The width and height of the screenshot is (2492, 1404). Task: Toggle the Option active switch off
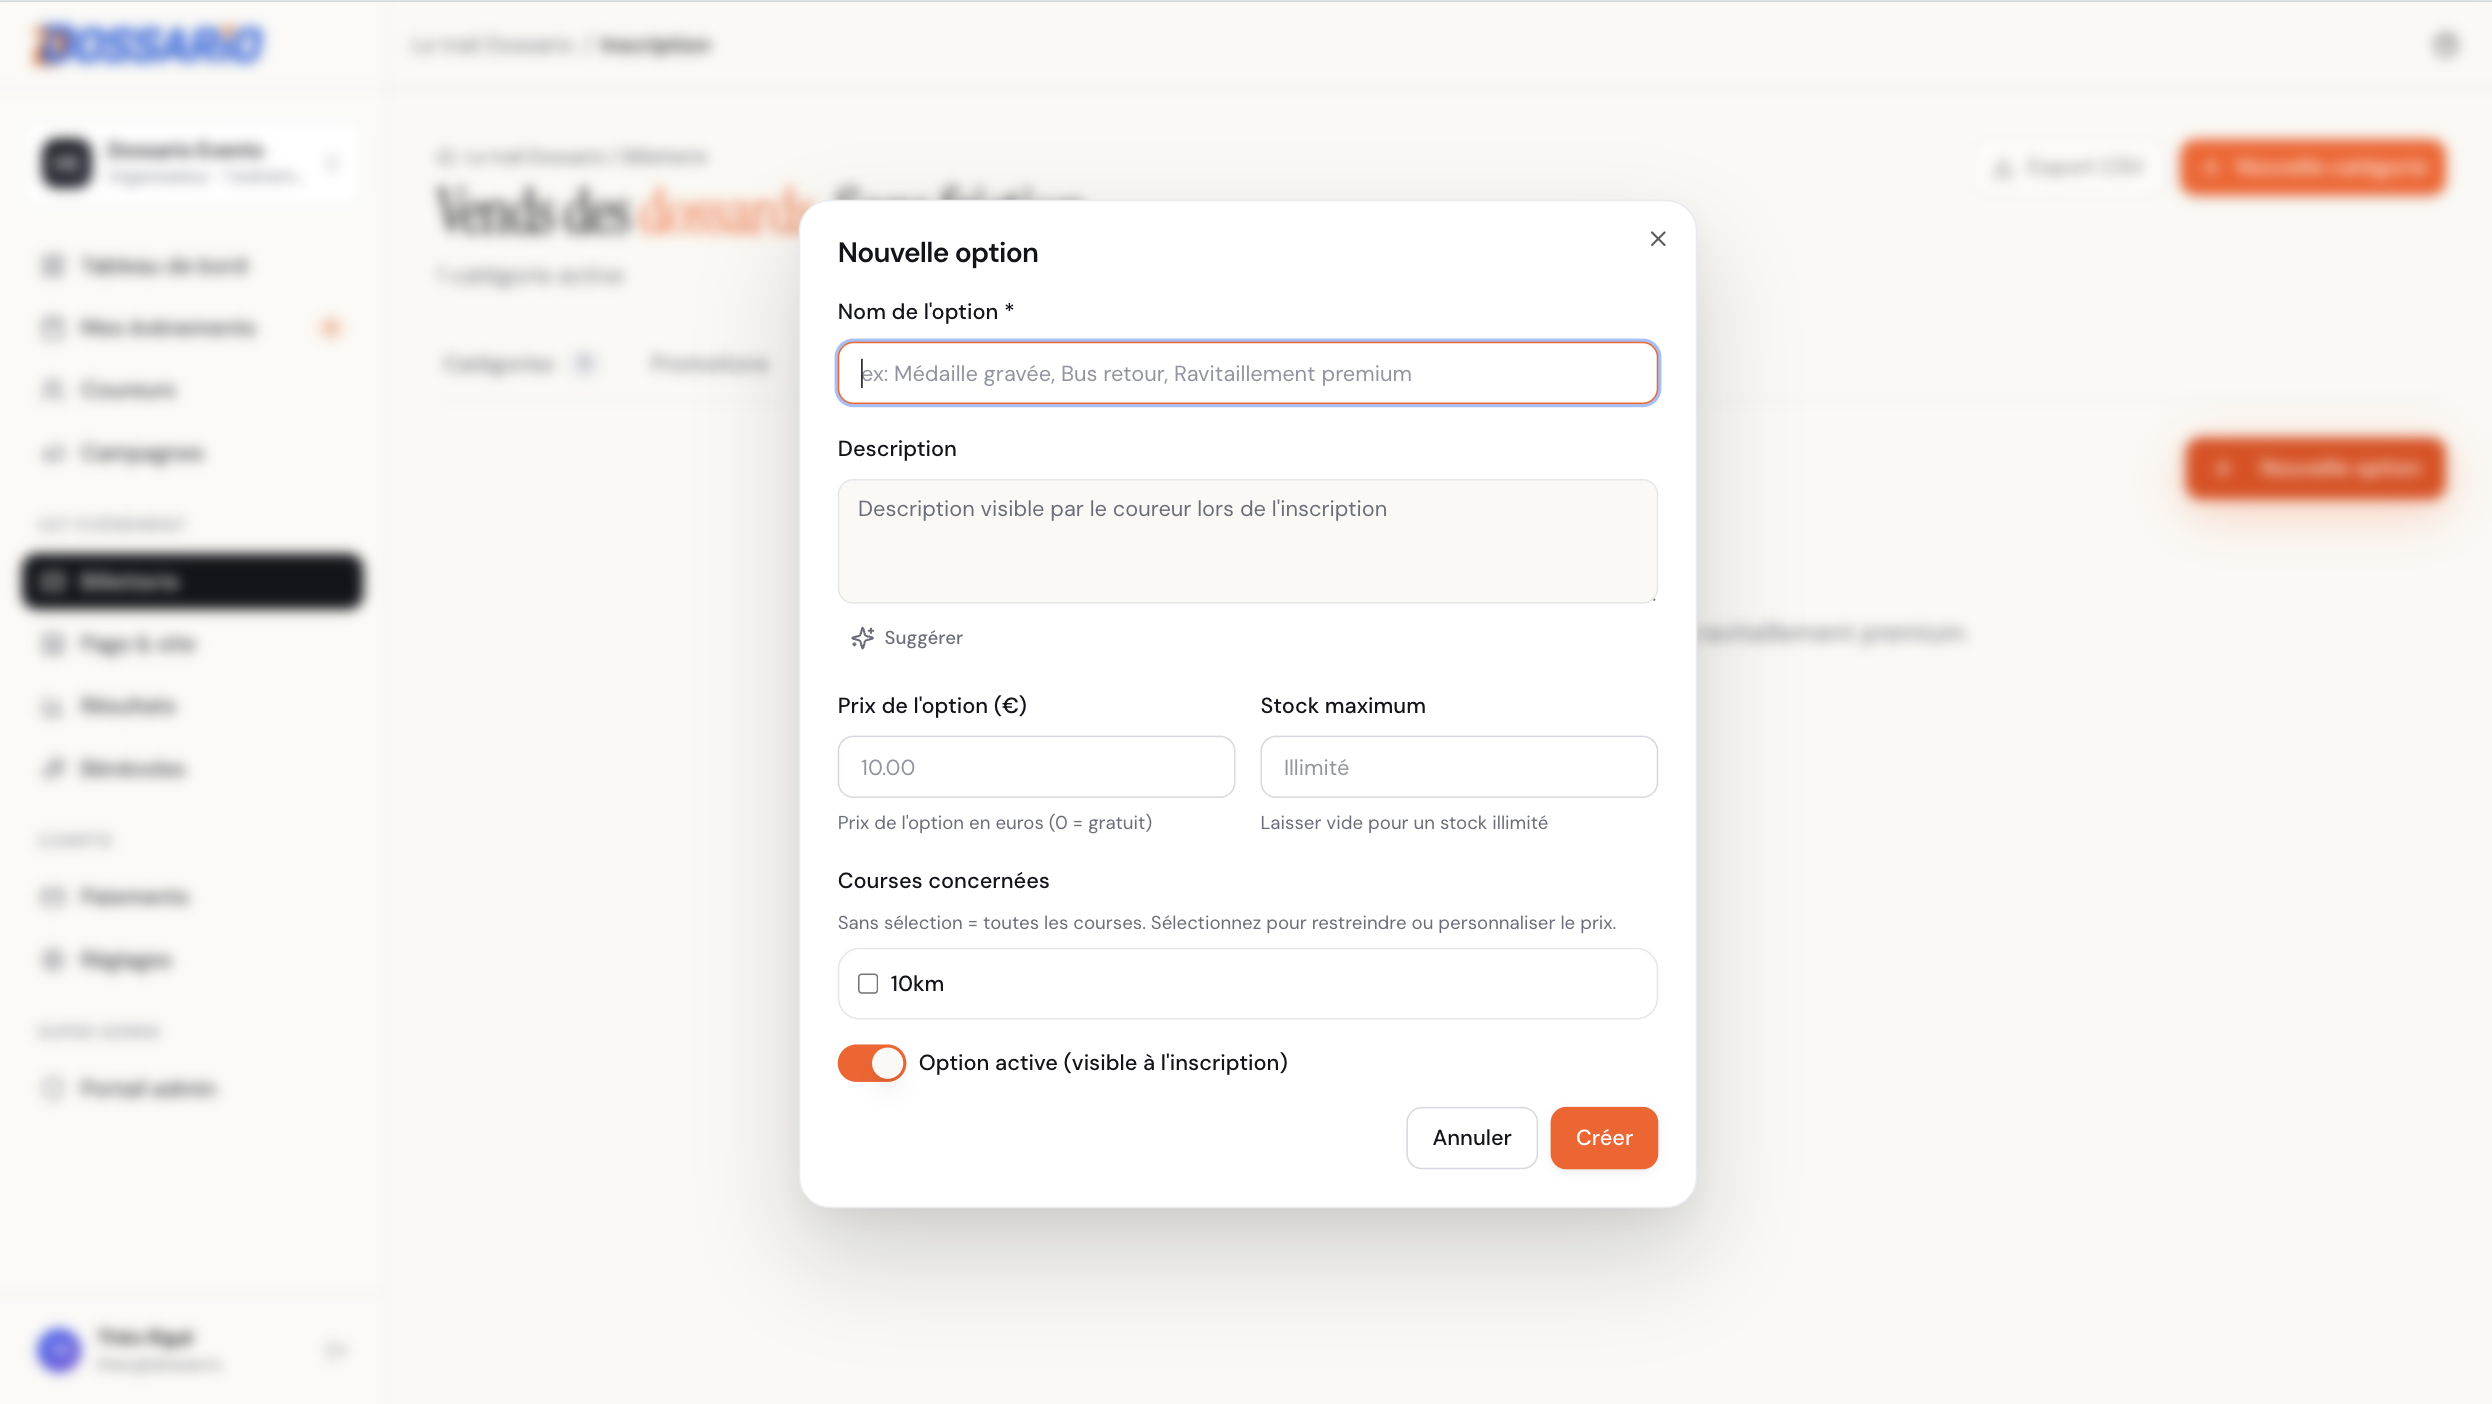click(872, 1063)
